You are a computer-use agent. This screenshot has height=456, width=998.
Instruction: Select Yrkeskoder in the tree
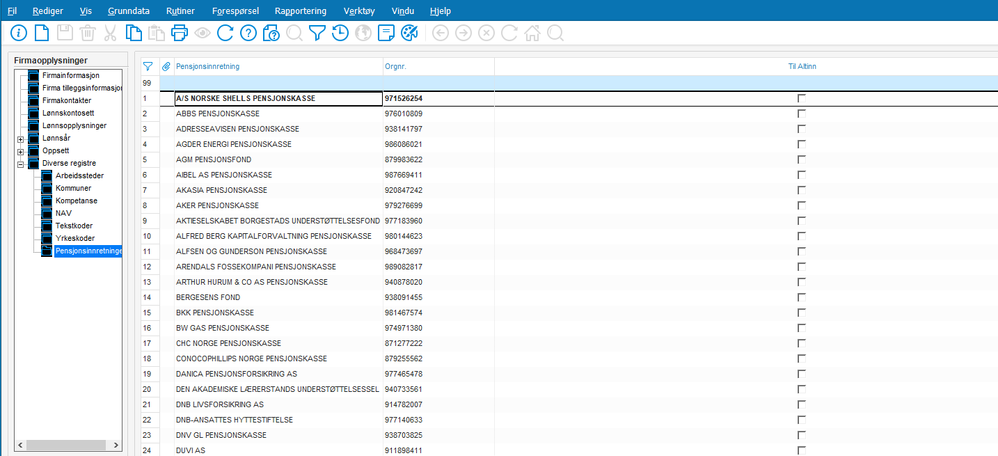(x=75, y=238)
